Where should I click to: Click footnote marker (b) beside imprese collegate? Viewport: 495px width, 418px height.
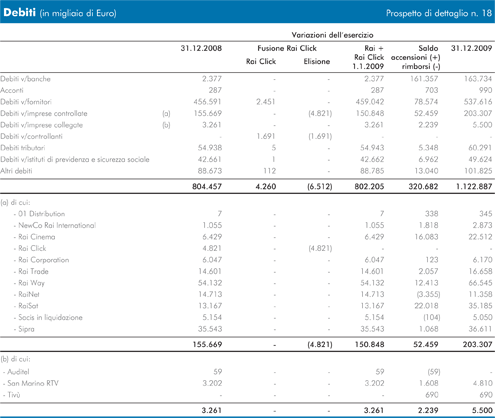(166, 125)
